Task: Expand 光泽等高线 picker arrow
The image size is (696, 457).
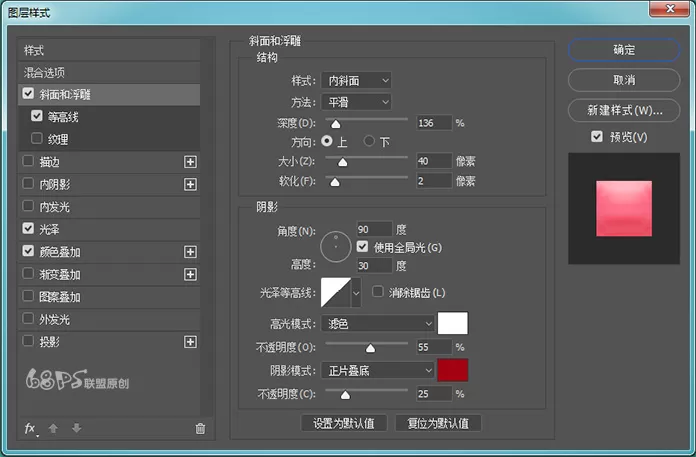Action: click(x=356, y=293)
